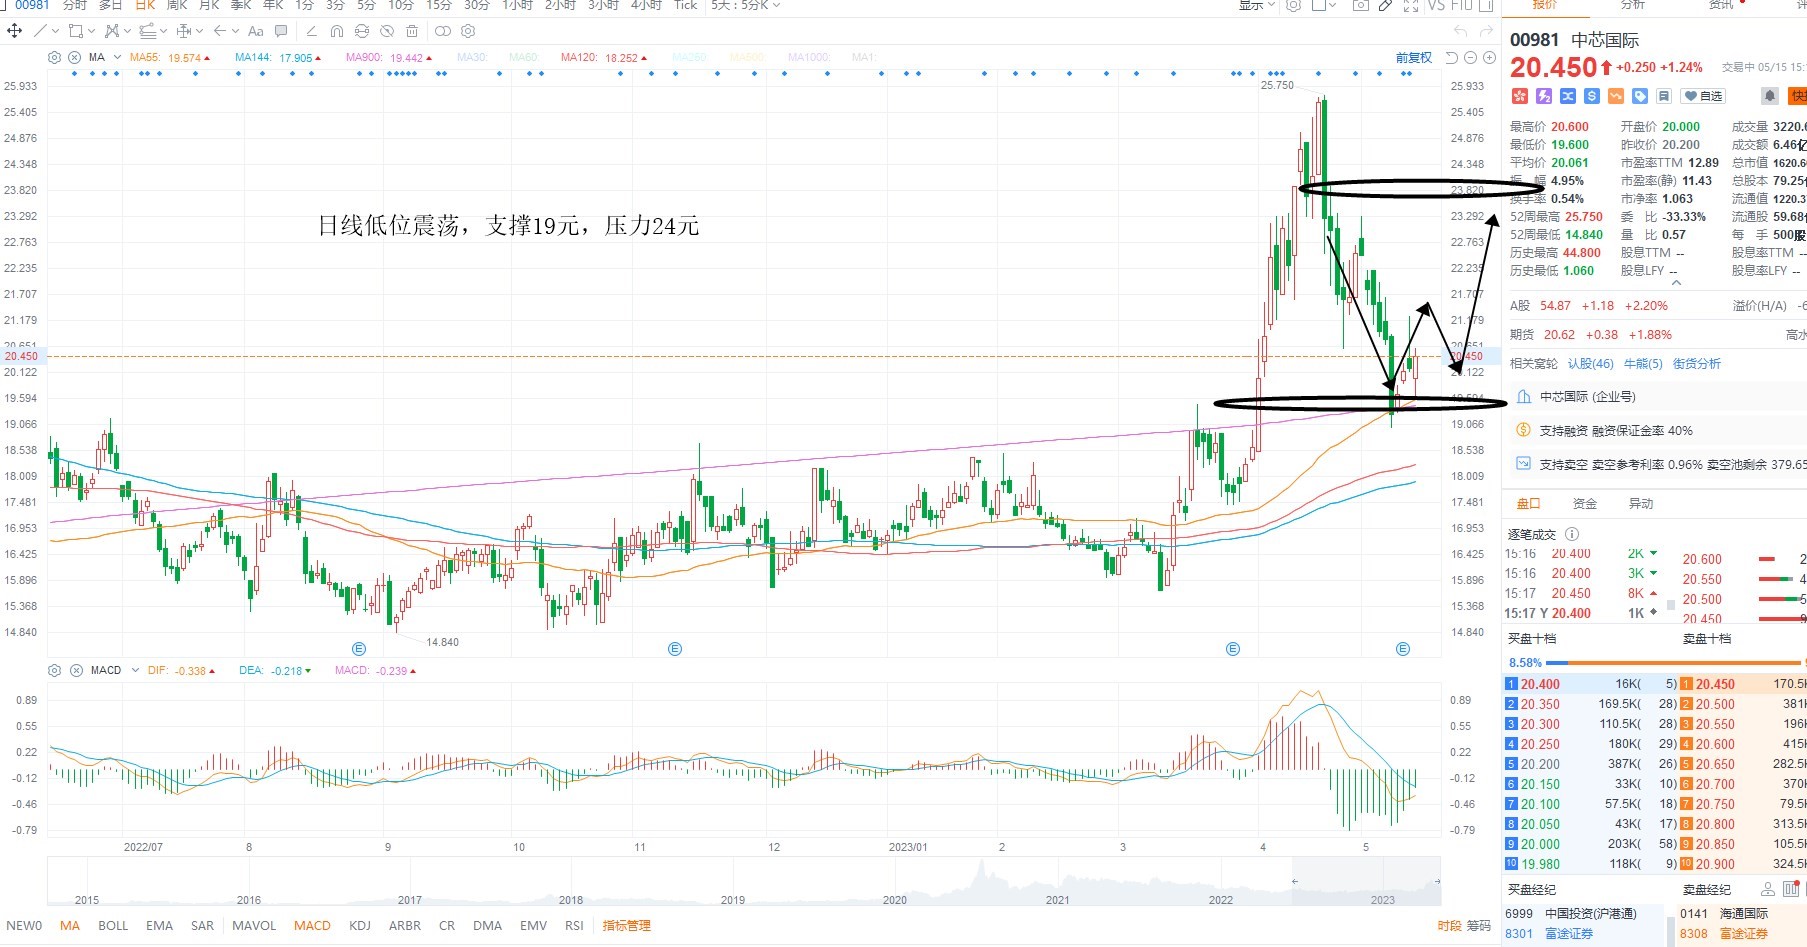
Task: Click the 00981 stock code field
Action: click(x=31, y=5)
